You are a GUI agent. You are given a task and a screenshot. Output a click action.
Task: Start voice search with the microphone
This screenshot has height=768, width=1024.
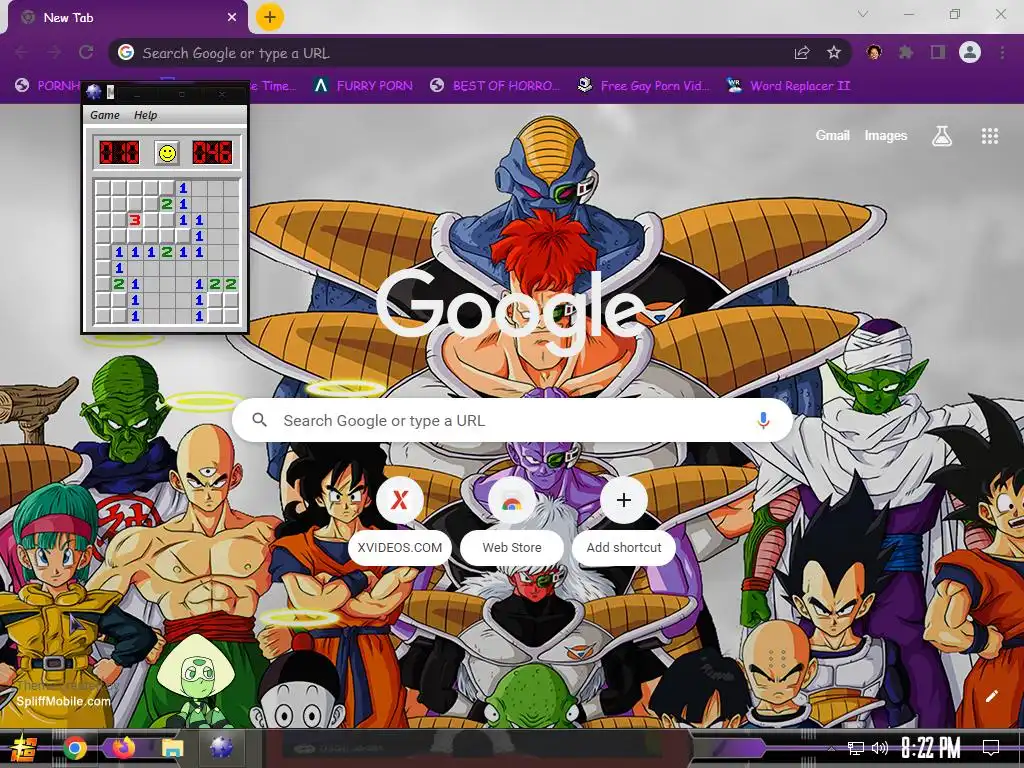(x=763, y=420)
